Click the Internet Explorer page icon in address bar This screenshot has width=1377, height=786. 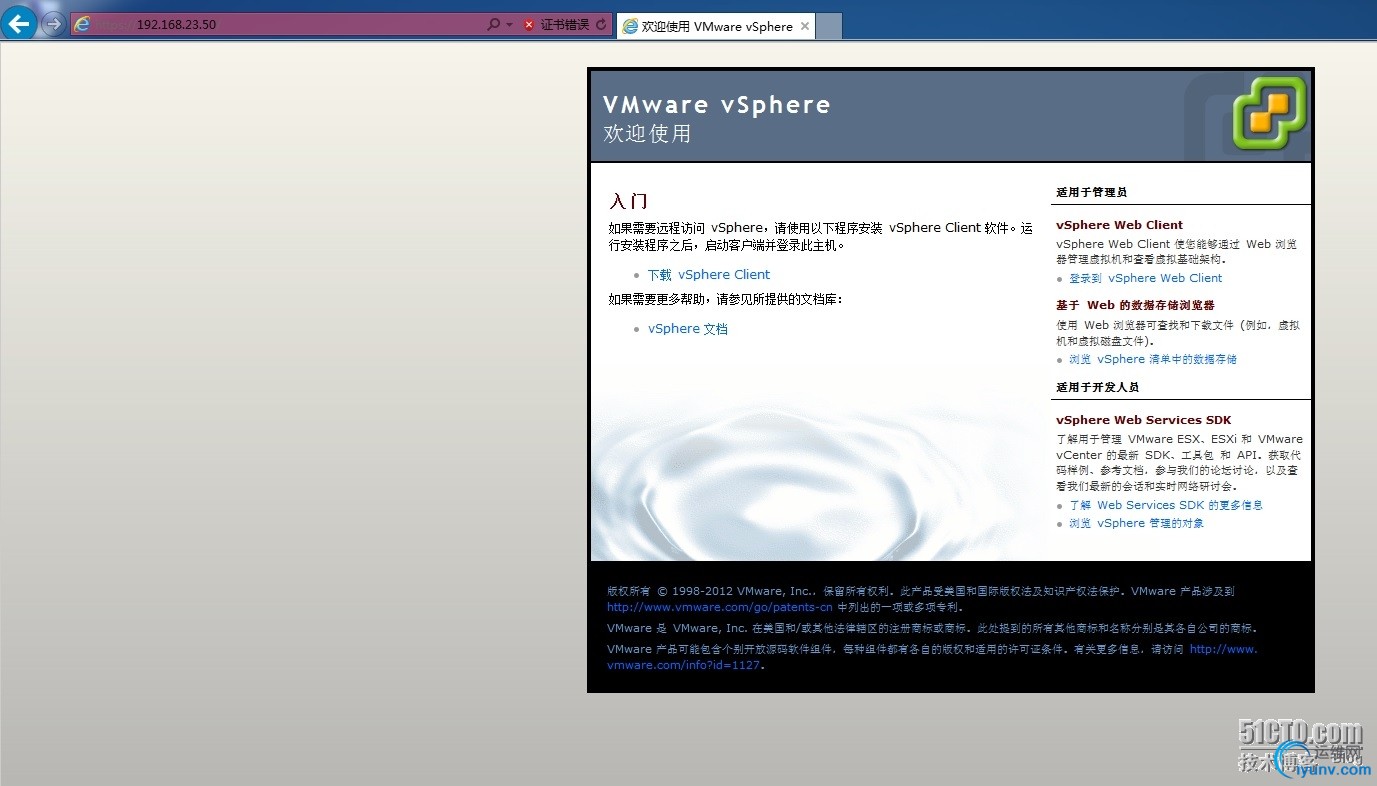pyautogui.click(x=83, y=24)
